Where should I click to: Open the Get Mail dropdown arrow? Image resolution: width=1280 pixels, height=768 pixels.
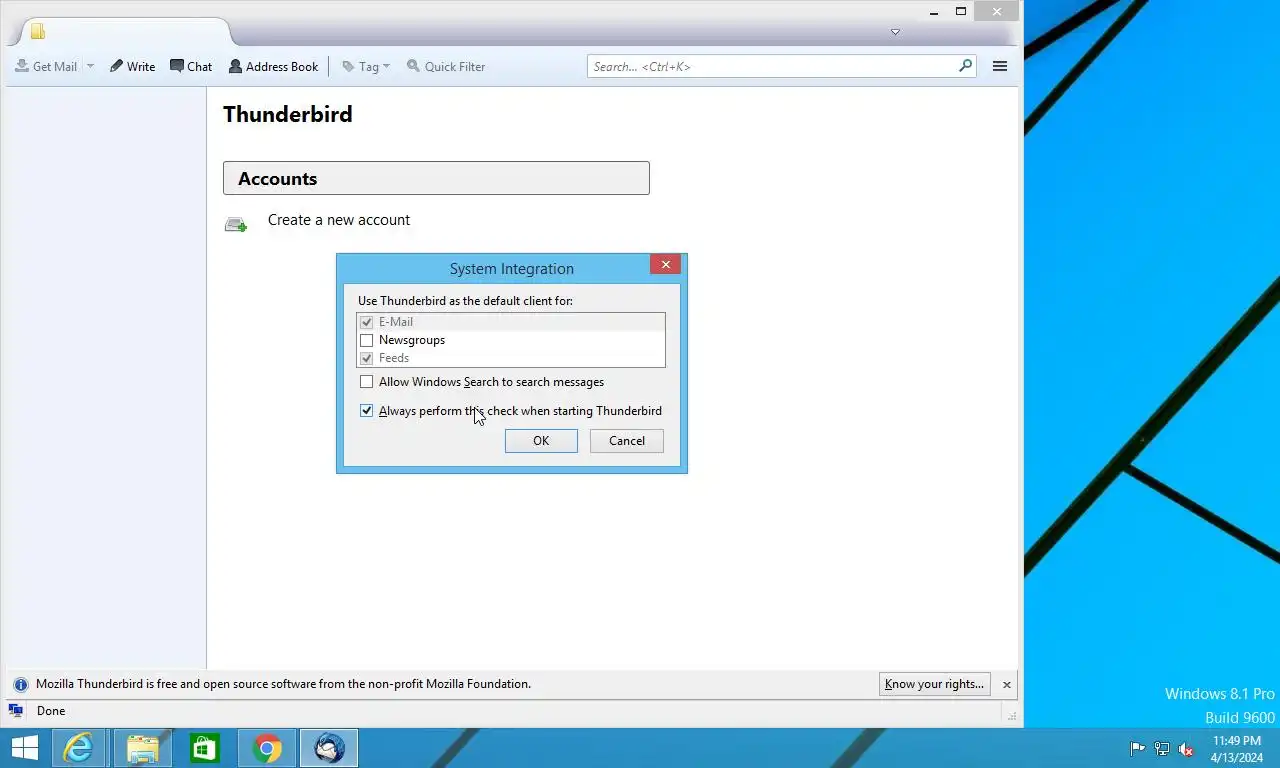click(90, 66)
